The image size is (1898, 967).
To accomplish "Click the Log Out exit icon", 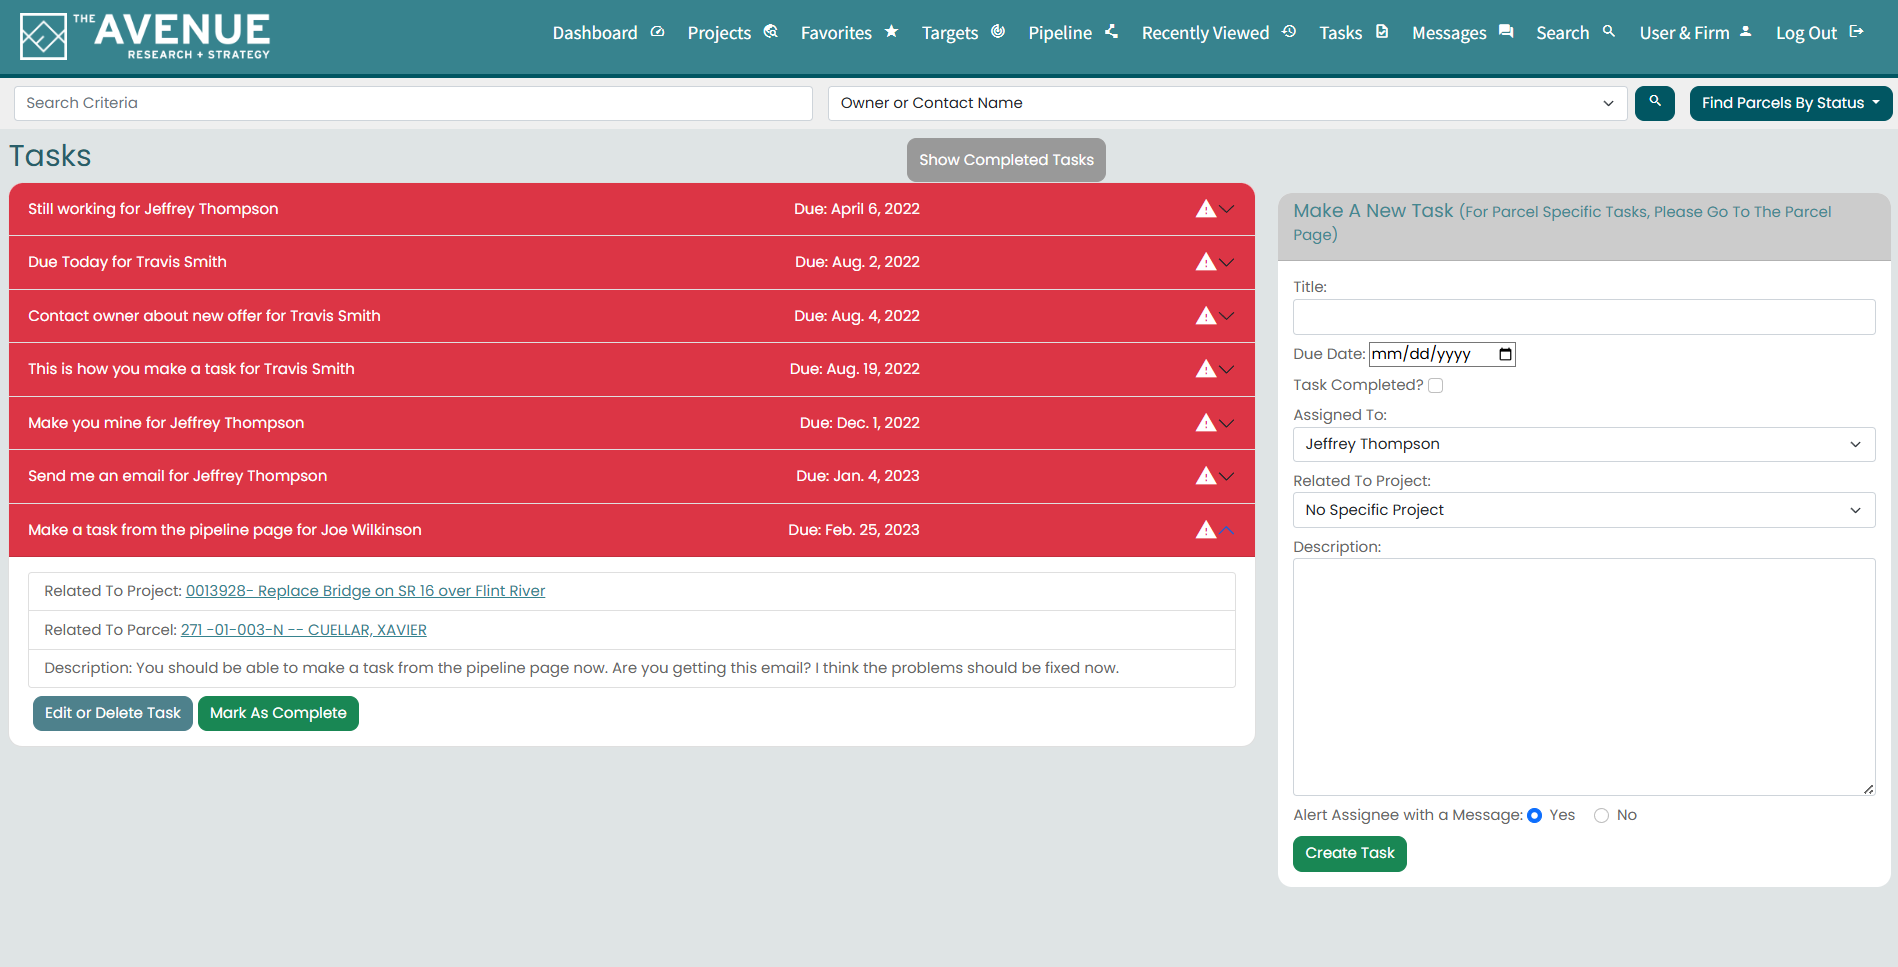I will click(1856, 32).
